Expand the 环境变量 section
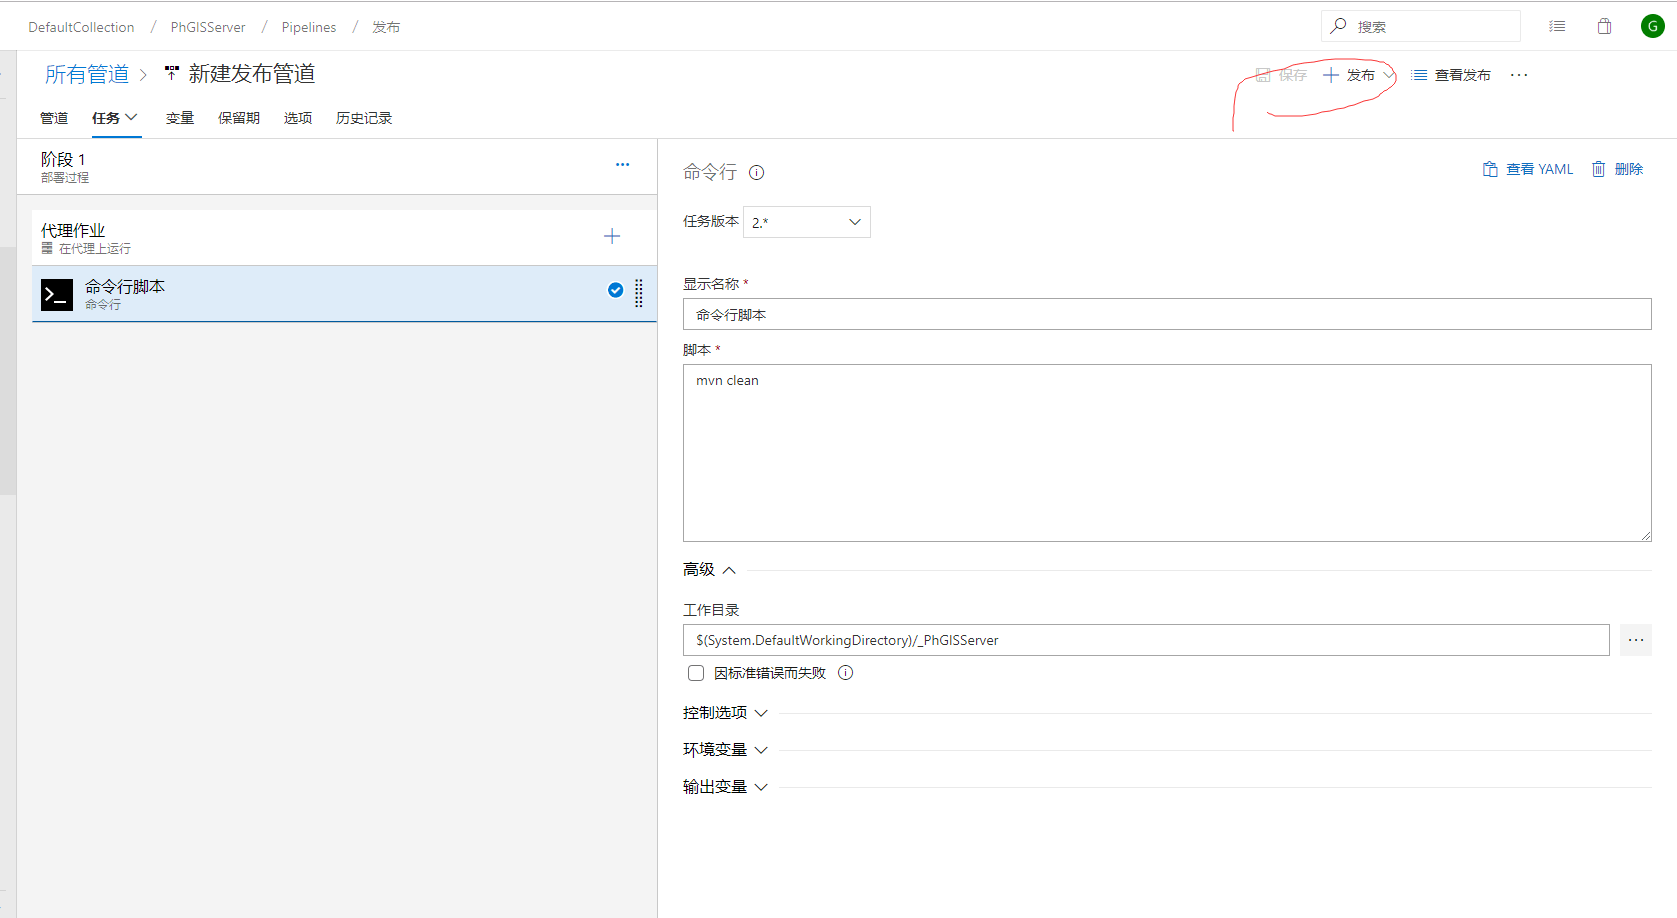The image size is (1677, 918). click(725, 750)
